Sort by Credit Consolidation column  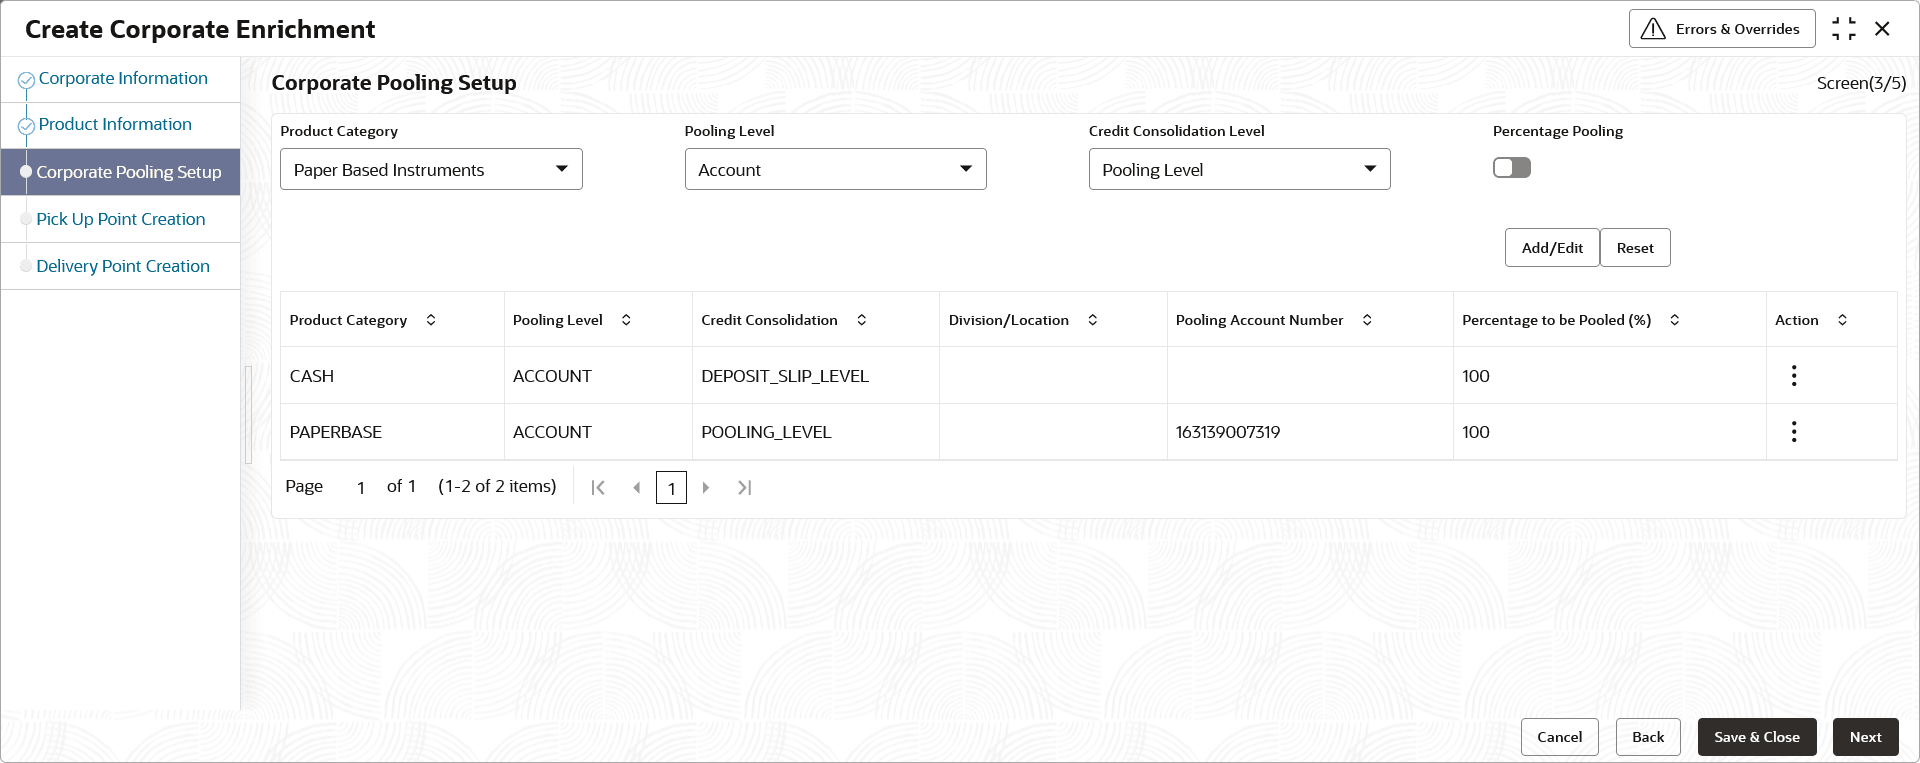click(x=861, y=320)
